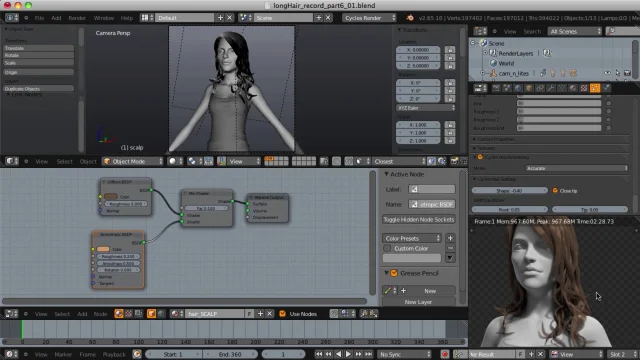Click cam_n_lites render camera restrict icon
Viewport: 640px width, 360px height.
(x=627, y=73)
